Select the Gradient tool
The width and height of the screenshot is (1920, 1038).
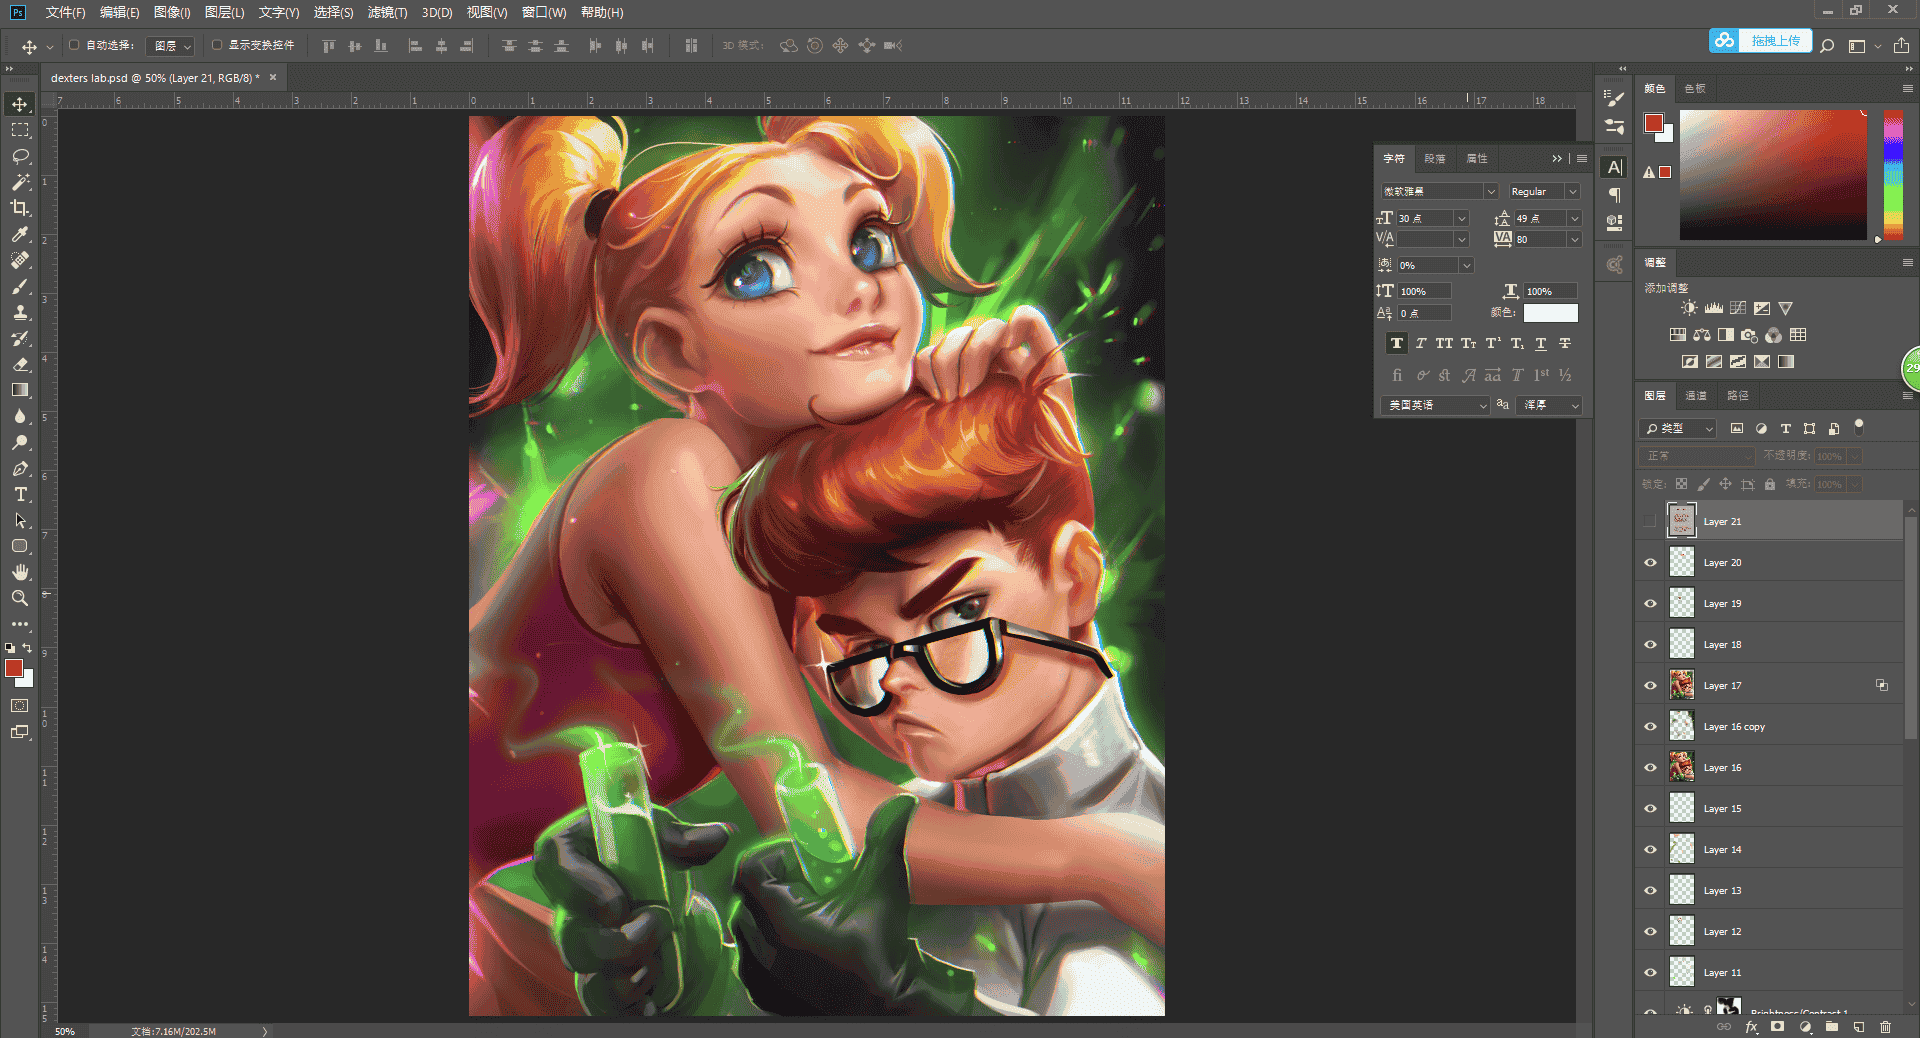pos(20,390)
